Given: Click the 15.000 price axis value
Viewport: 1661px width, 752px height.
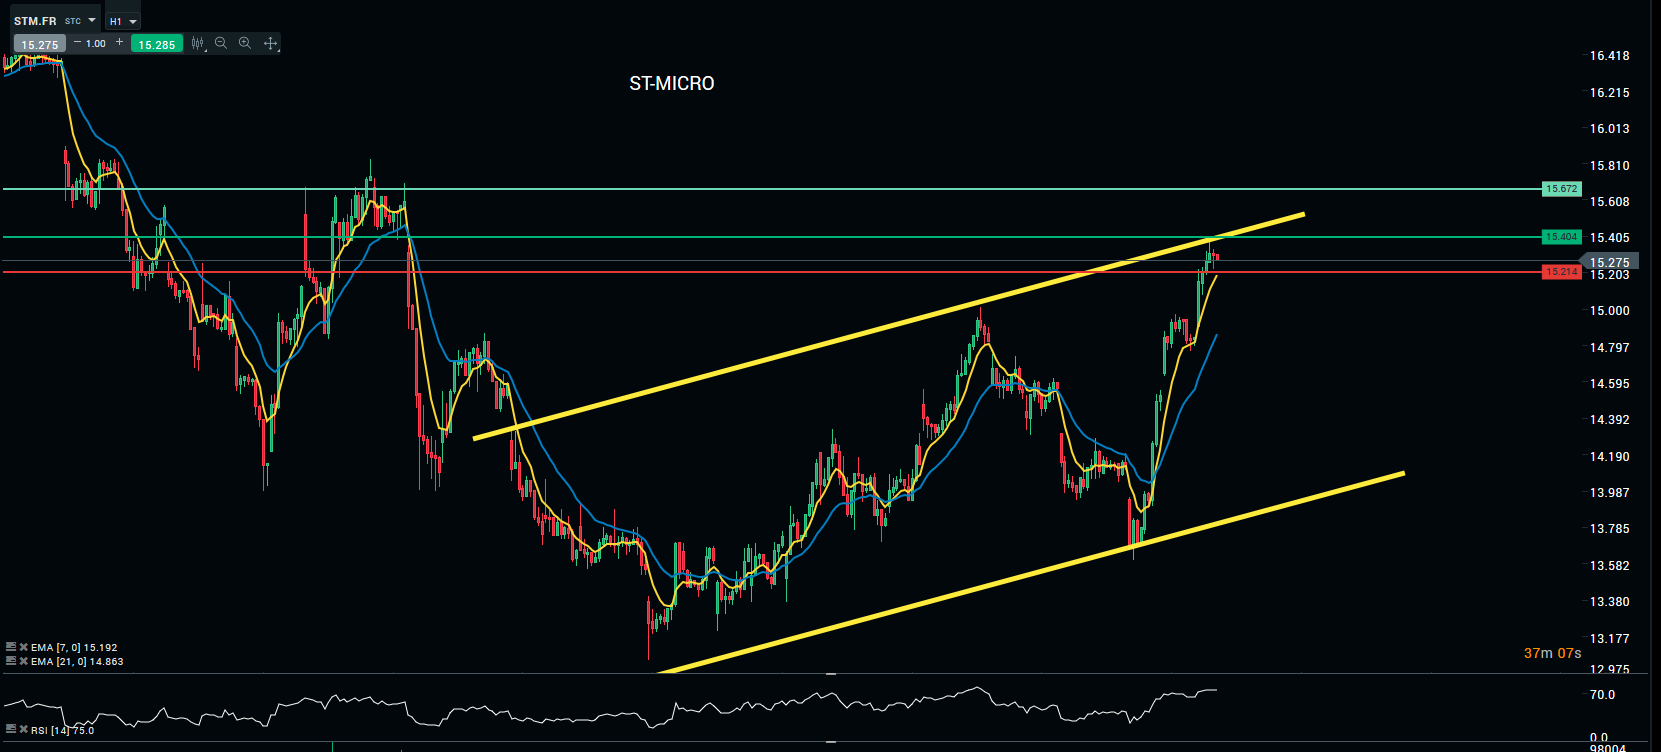Looking at the screenshot, I should 1610,311.
